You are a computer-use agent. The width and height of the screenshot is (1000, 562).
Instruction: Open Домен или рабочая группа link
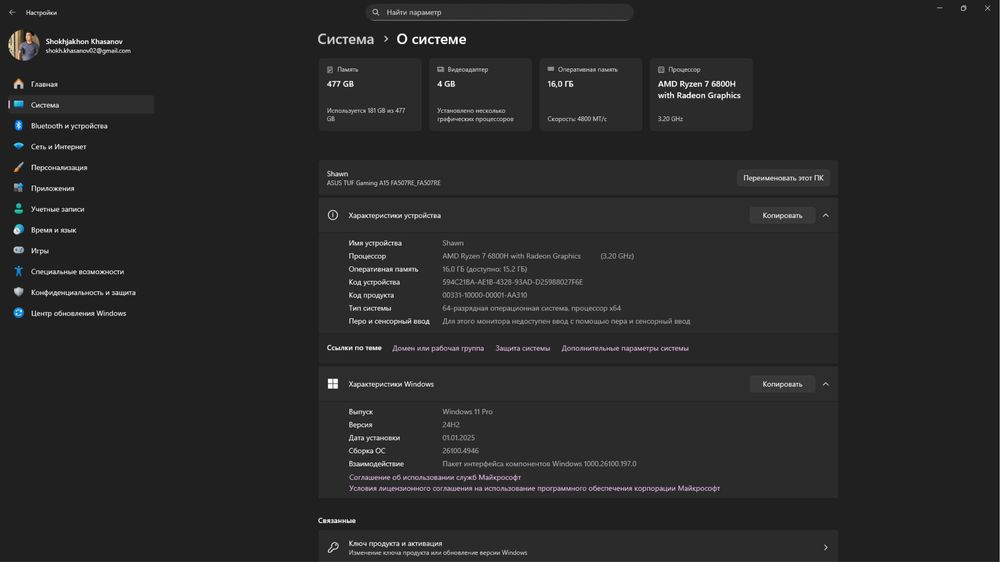coord(438,348)
